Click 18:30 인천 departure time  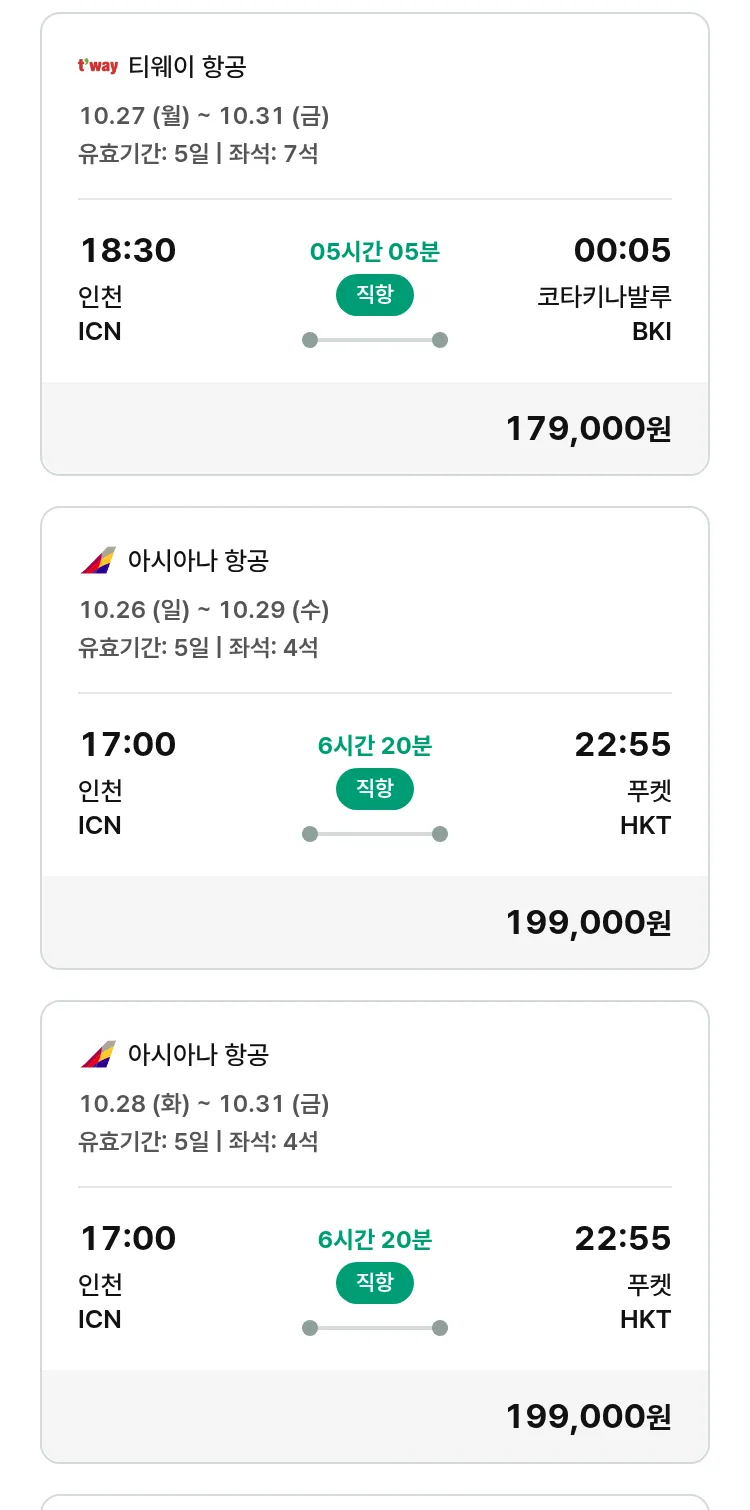128,250
